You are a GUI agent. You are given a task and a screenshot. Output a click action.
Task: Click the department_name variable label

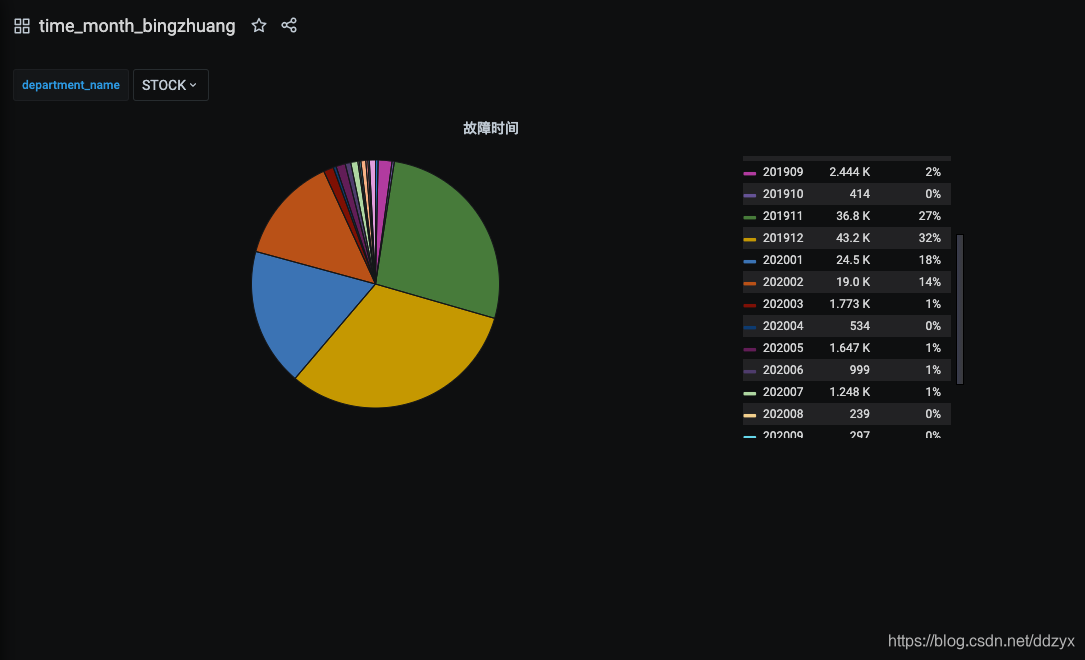(71, 85)
